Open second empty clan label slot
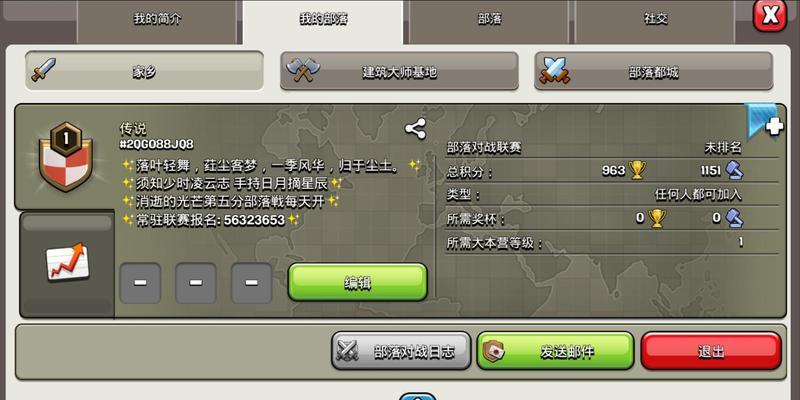This screenshot has height=400, width=800. (x=196, y=283)
